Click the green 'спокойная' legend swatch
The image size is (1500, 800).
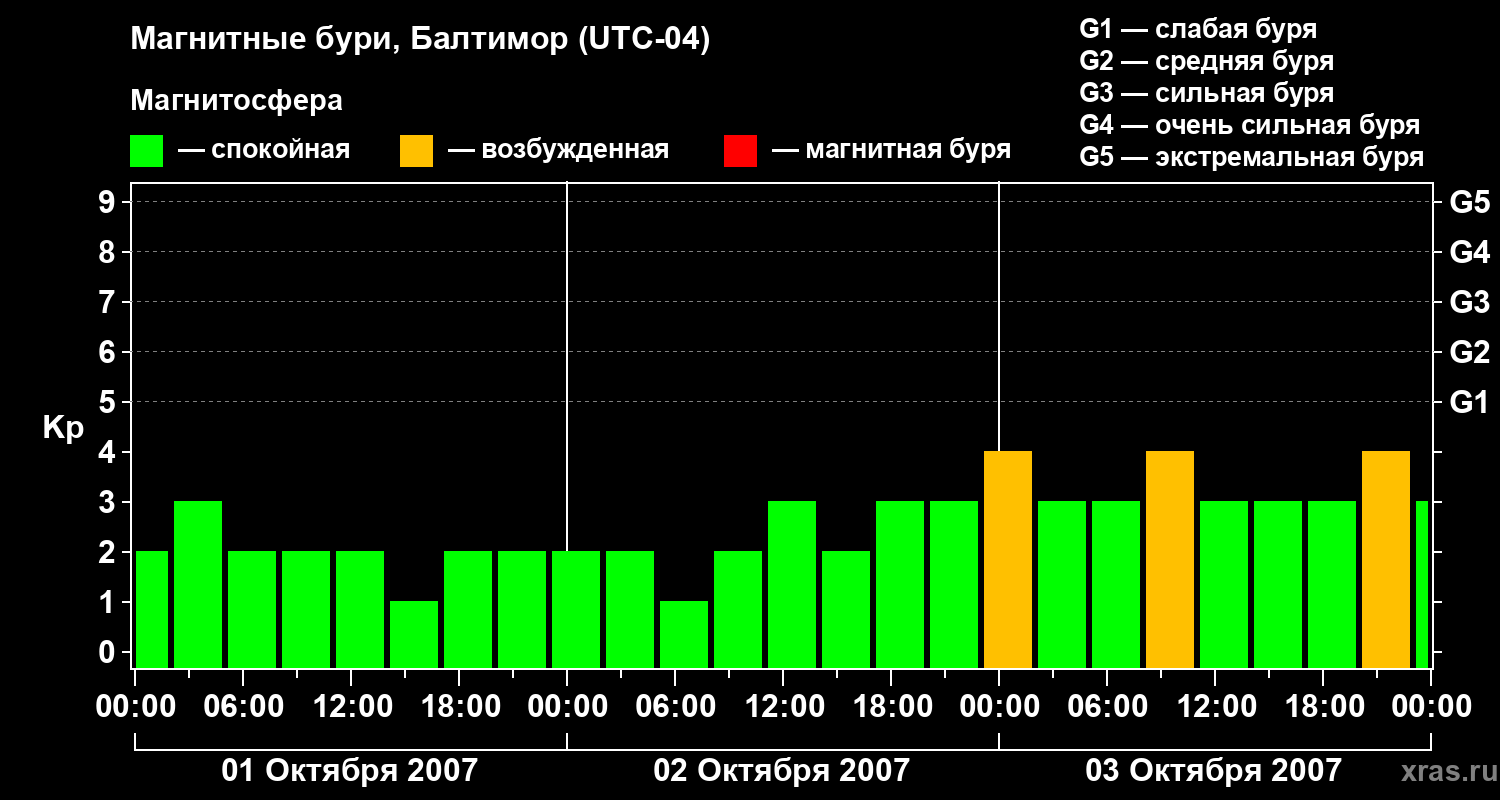click(147, 151)
